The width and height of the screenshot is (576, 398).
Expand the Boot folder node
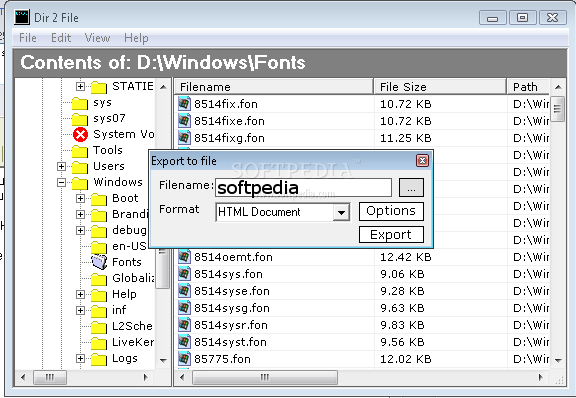coord(80,198)
